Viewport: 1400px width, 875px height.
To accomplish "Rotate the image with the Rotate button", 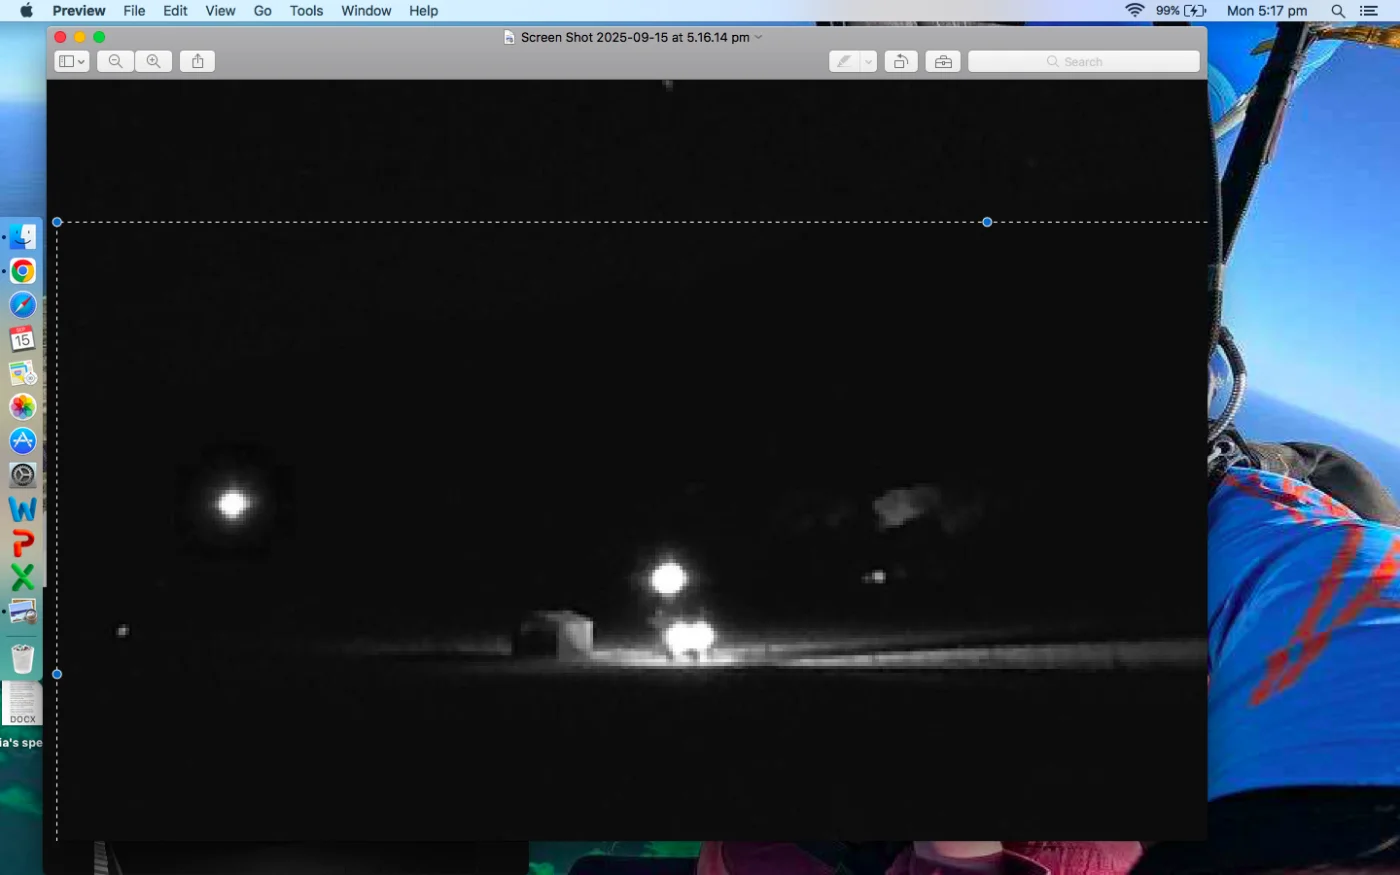I will 900,61.
